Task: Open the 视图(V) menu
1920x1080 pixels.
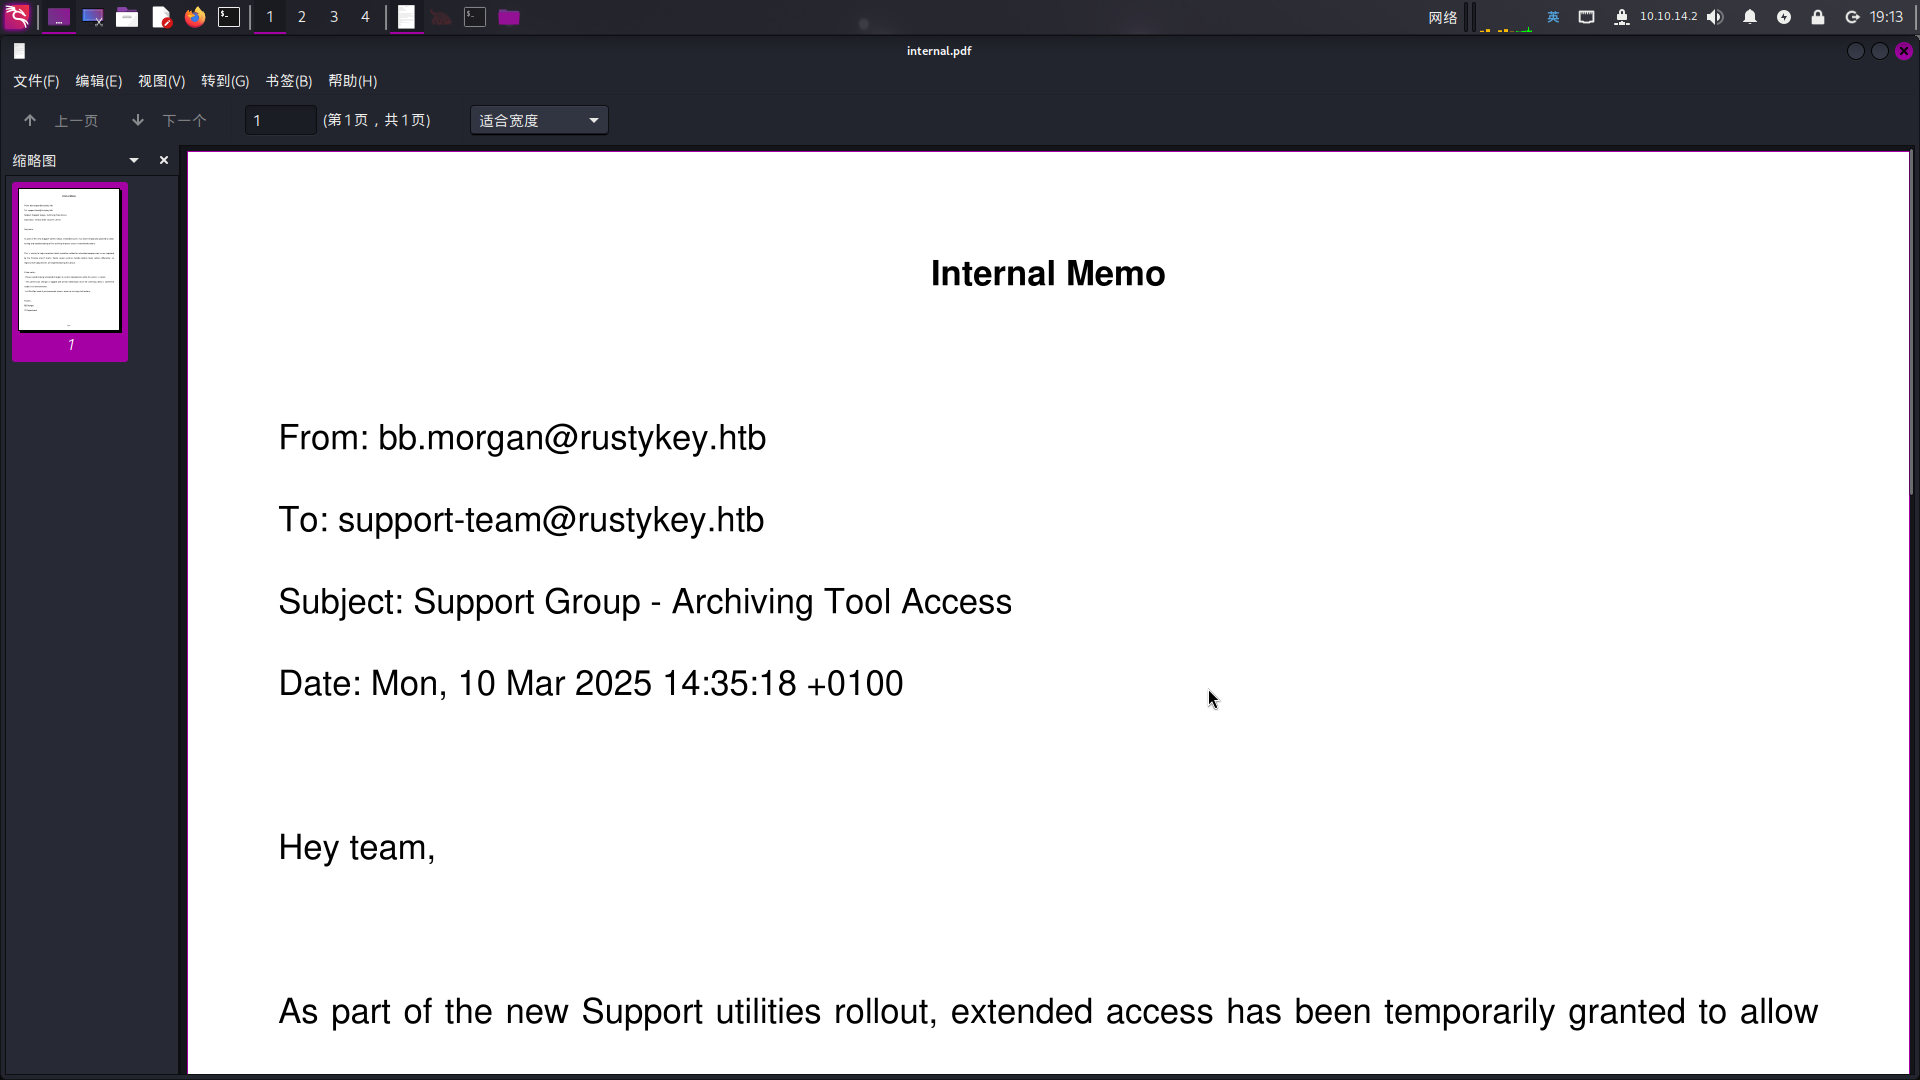Action: click(x=161, y=81)
